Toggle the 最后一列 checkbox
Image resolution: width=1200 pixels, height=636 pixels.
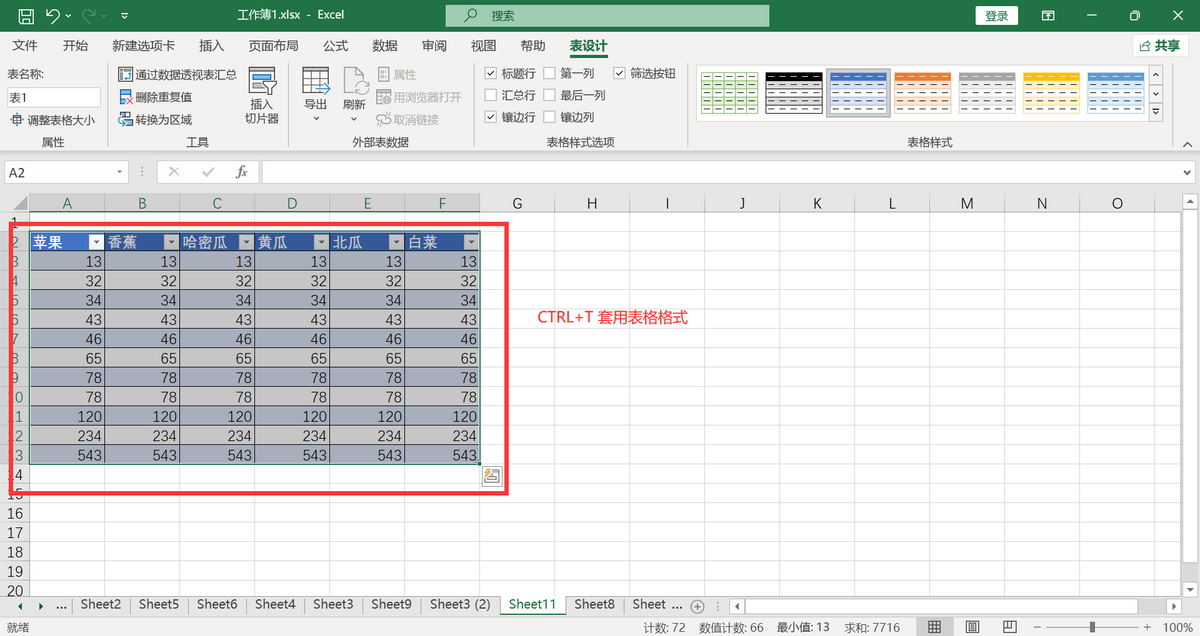550,95
